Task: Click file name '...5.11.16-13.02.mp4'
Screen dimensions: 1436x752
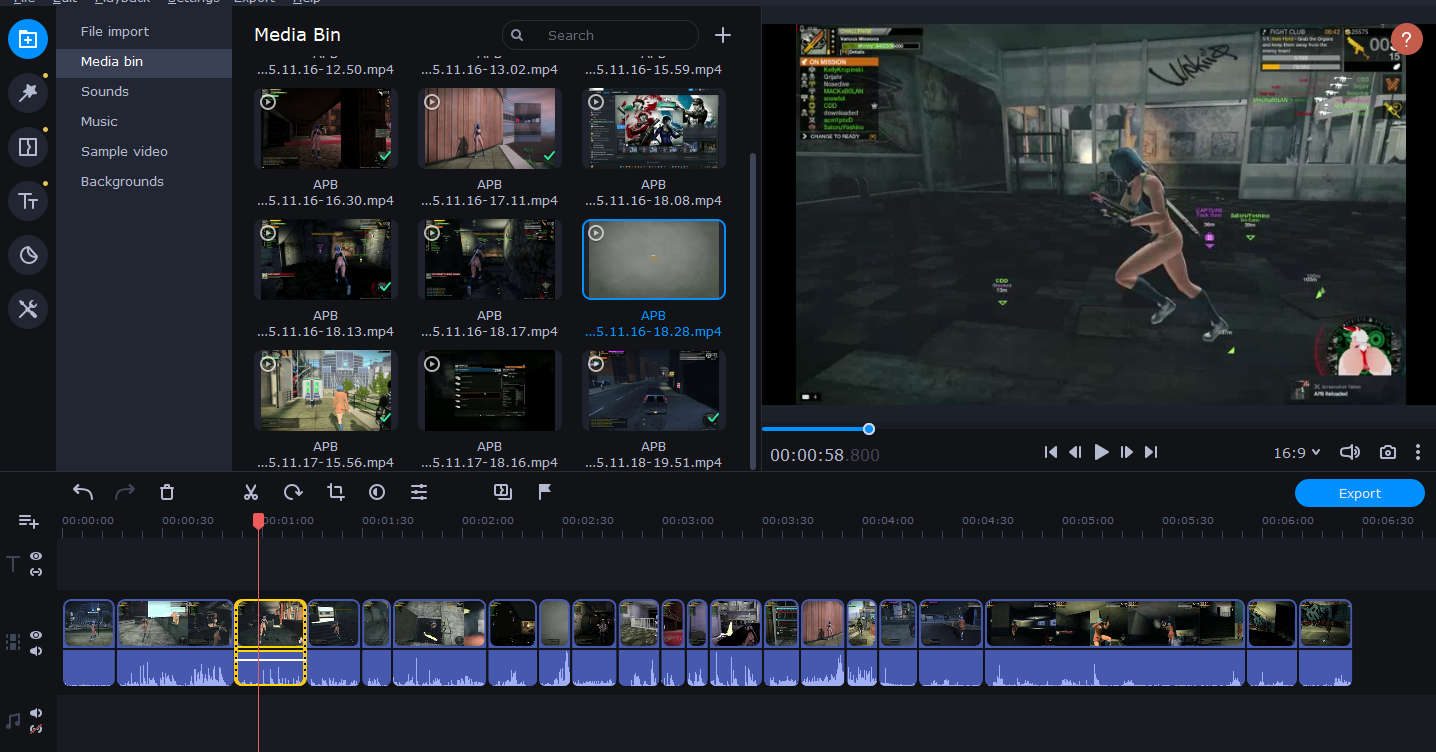Action: 489,70
